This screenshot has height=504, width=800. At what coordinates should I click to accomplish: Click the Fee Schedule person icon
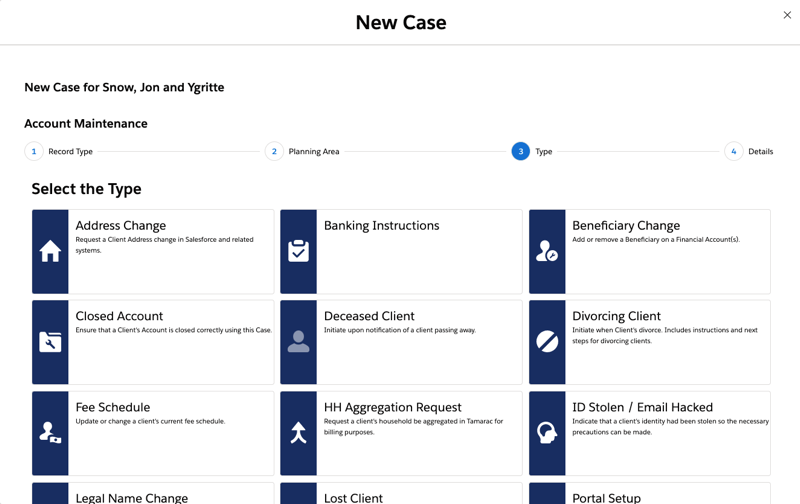(50, 434)
